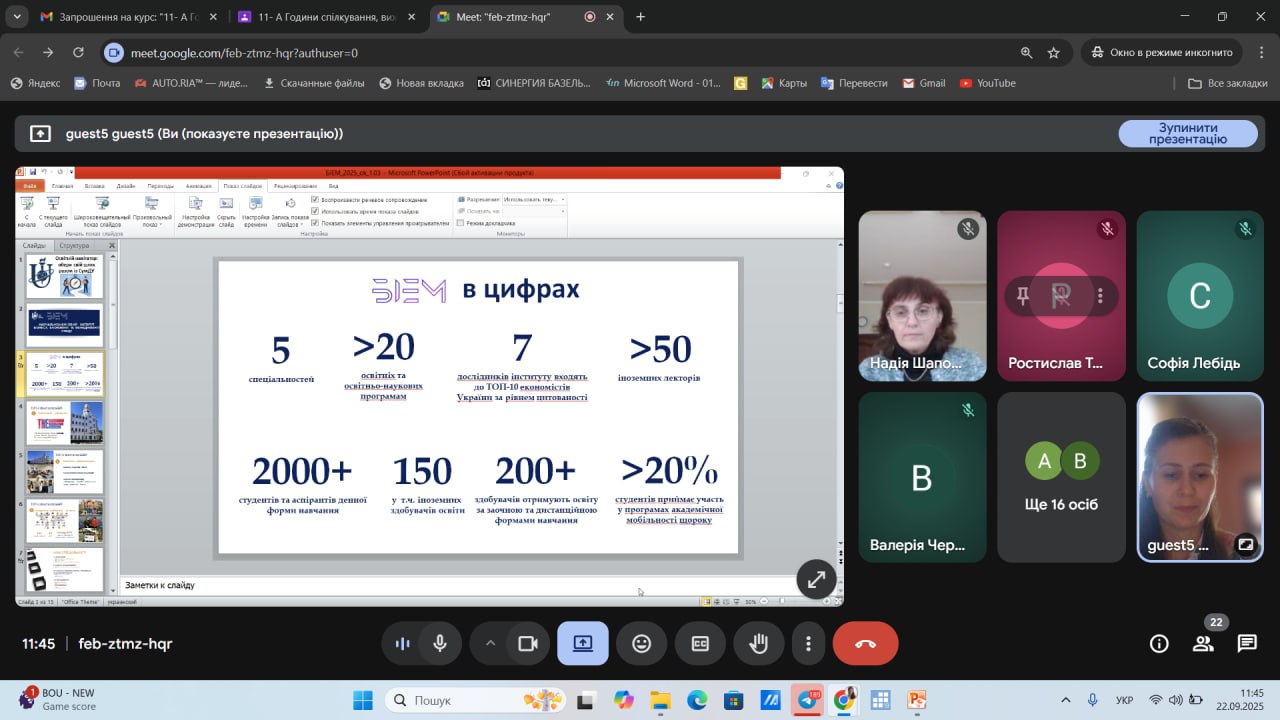Click the present screen button
This screenshot has height=720, width=1280.
[583, 644]
